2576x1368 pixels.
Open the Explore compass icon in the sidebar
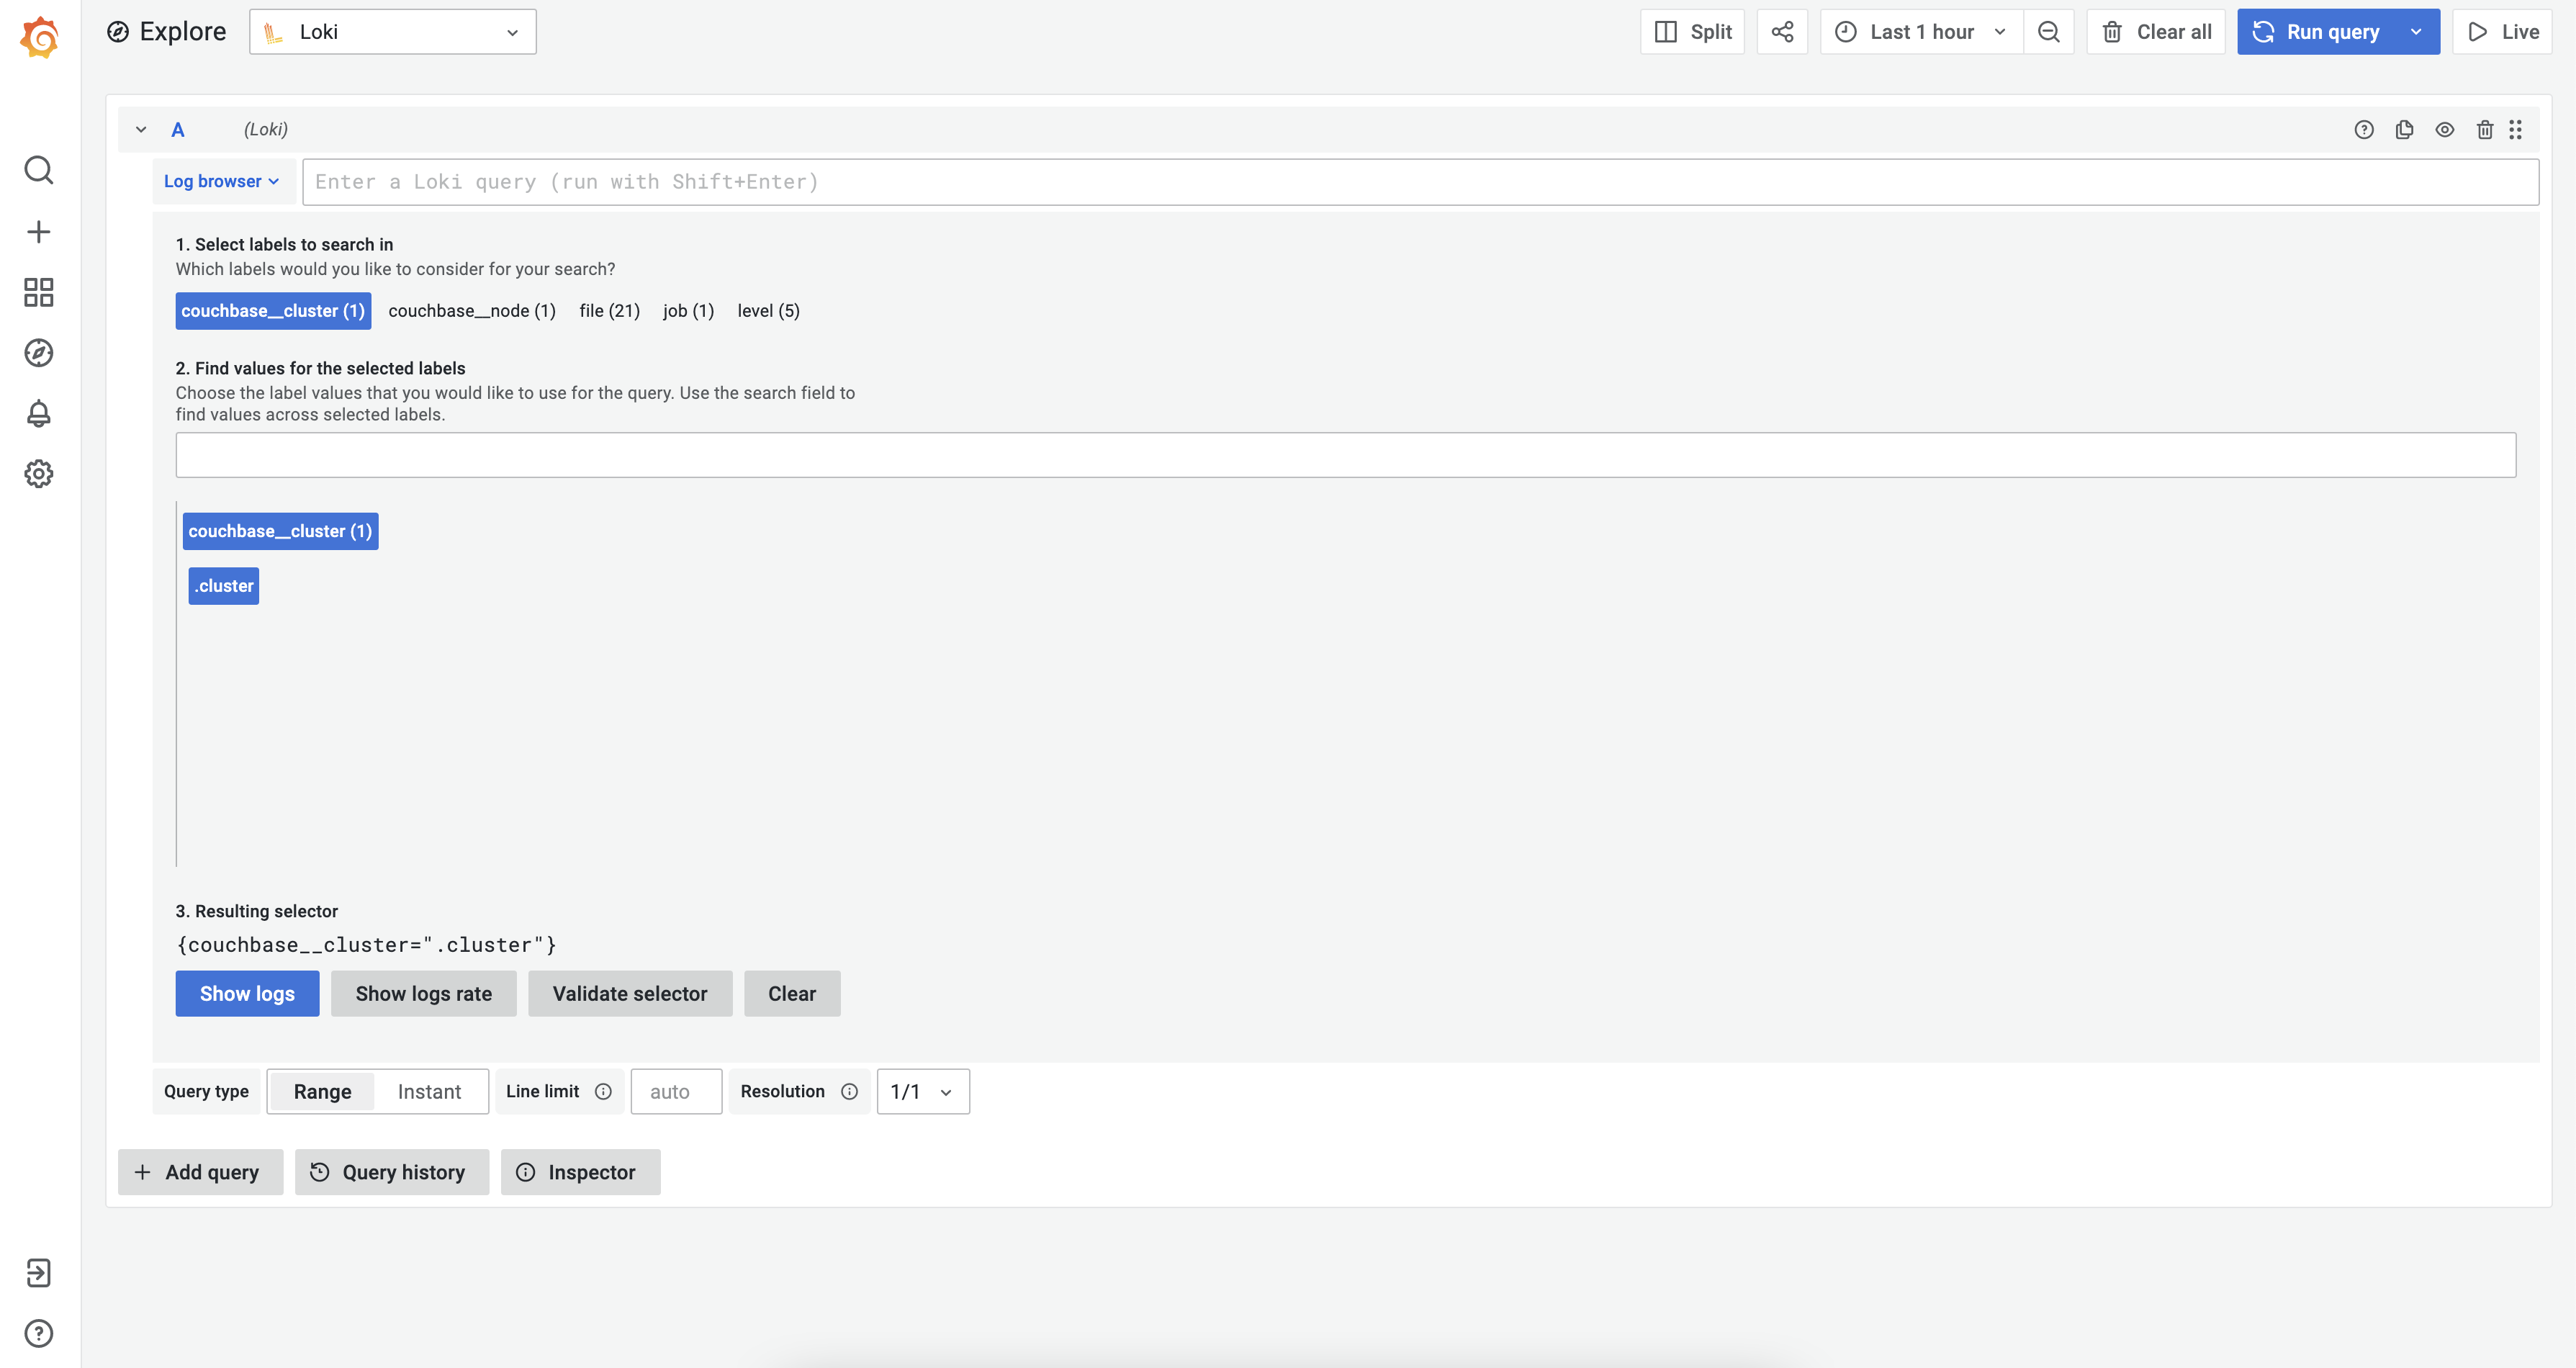click(39, 353)
